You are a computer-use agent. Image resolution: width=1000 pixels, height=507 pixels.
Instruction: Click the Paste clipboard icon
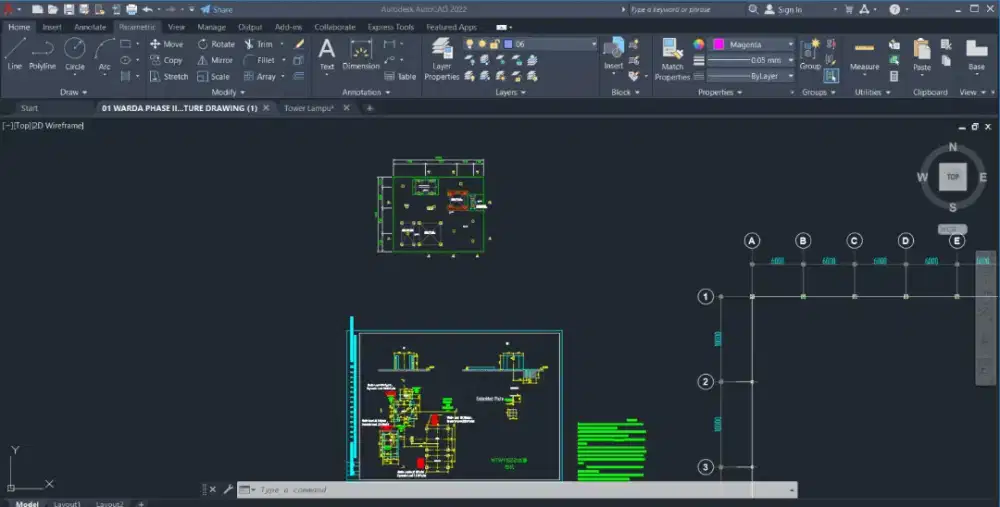(922, 55)
